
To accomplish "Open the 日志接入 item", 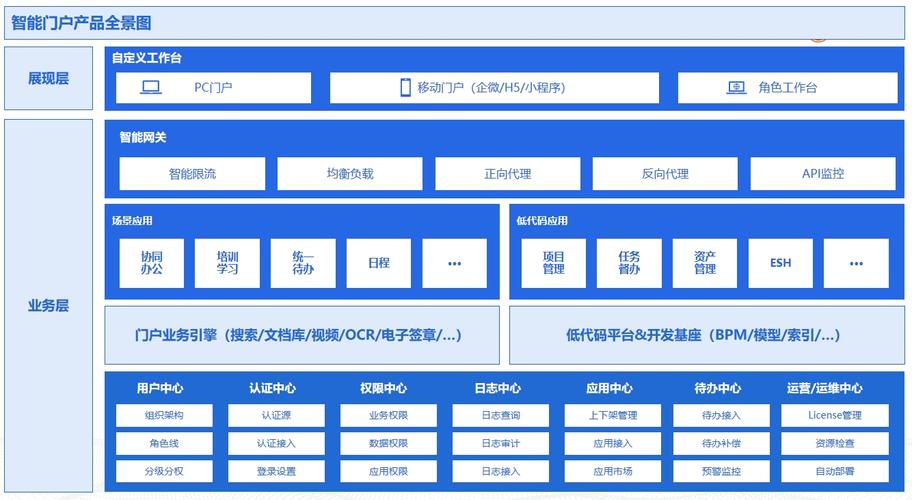I will pos(501,471).
